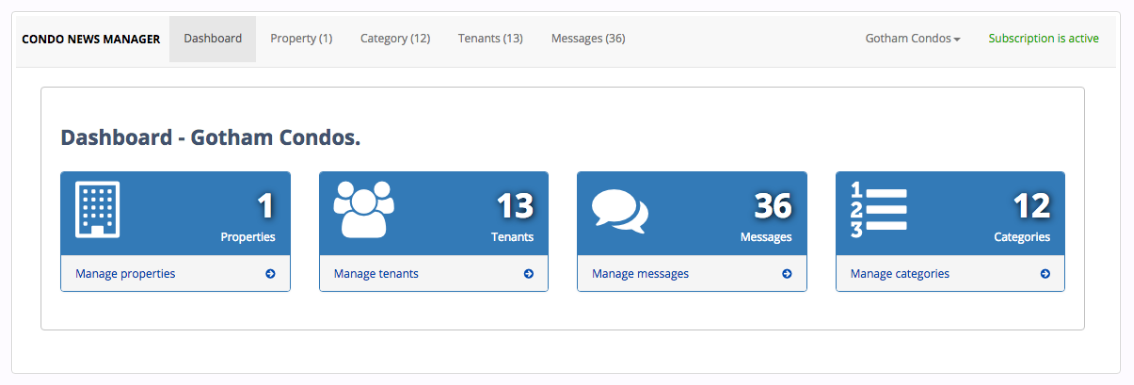Open the Manage messages link

point(640,274)
